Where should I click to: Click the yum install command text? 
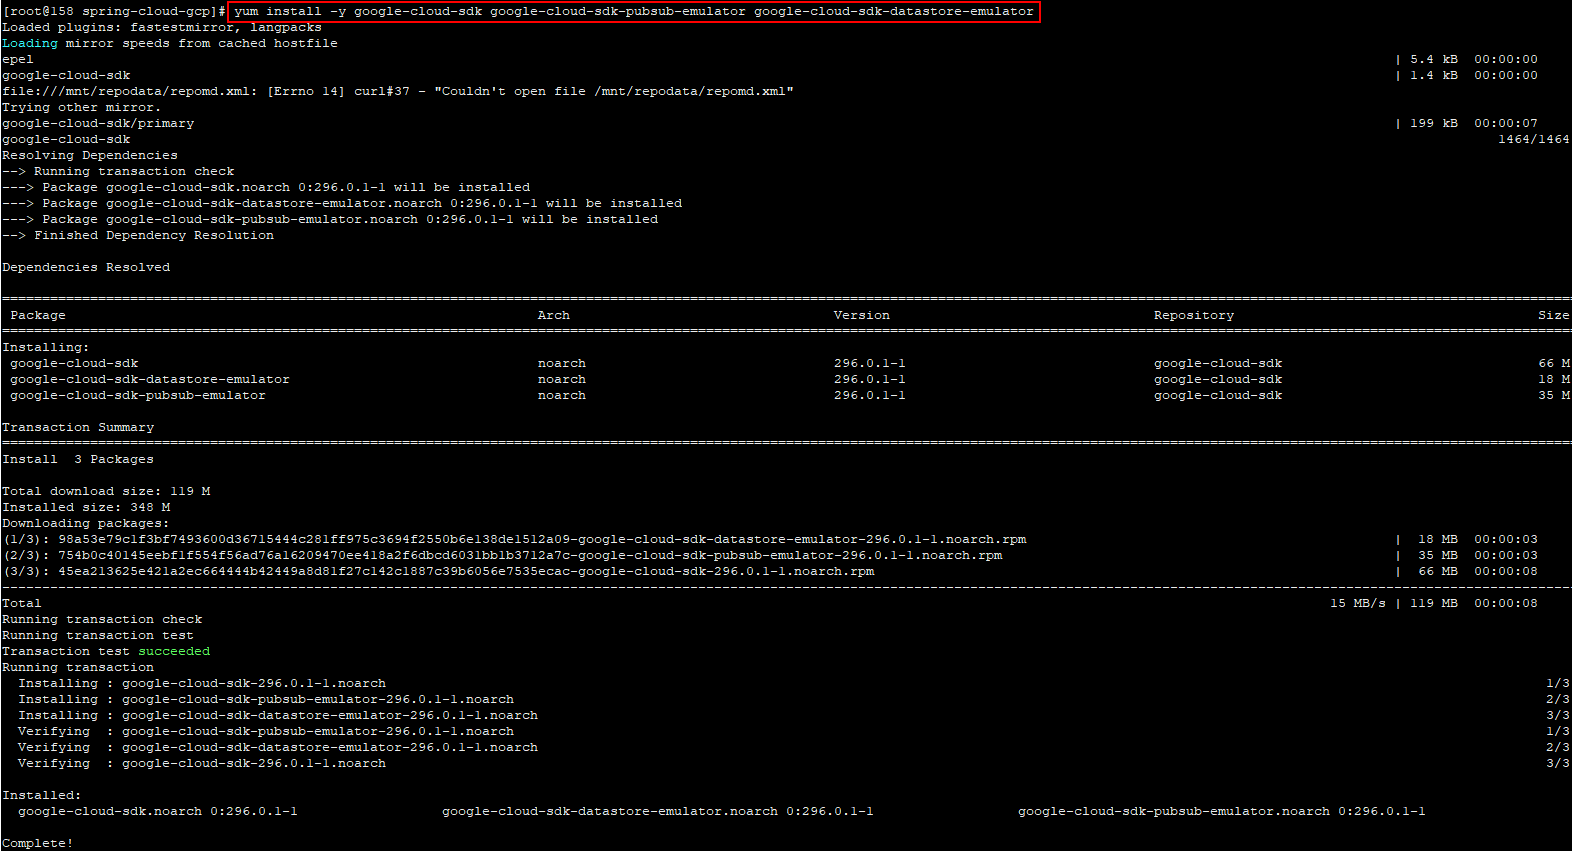(634, 12)
